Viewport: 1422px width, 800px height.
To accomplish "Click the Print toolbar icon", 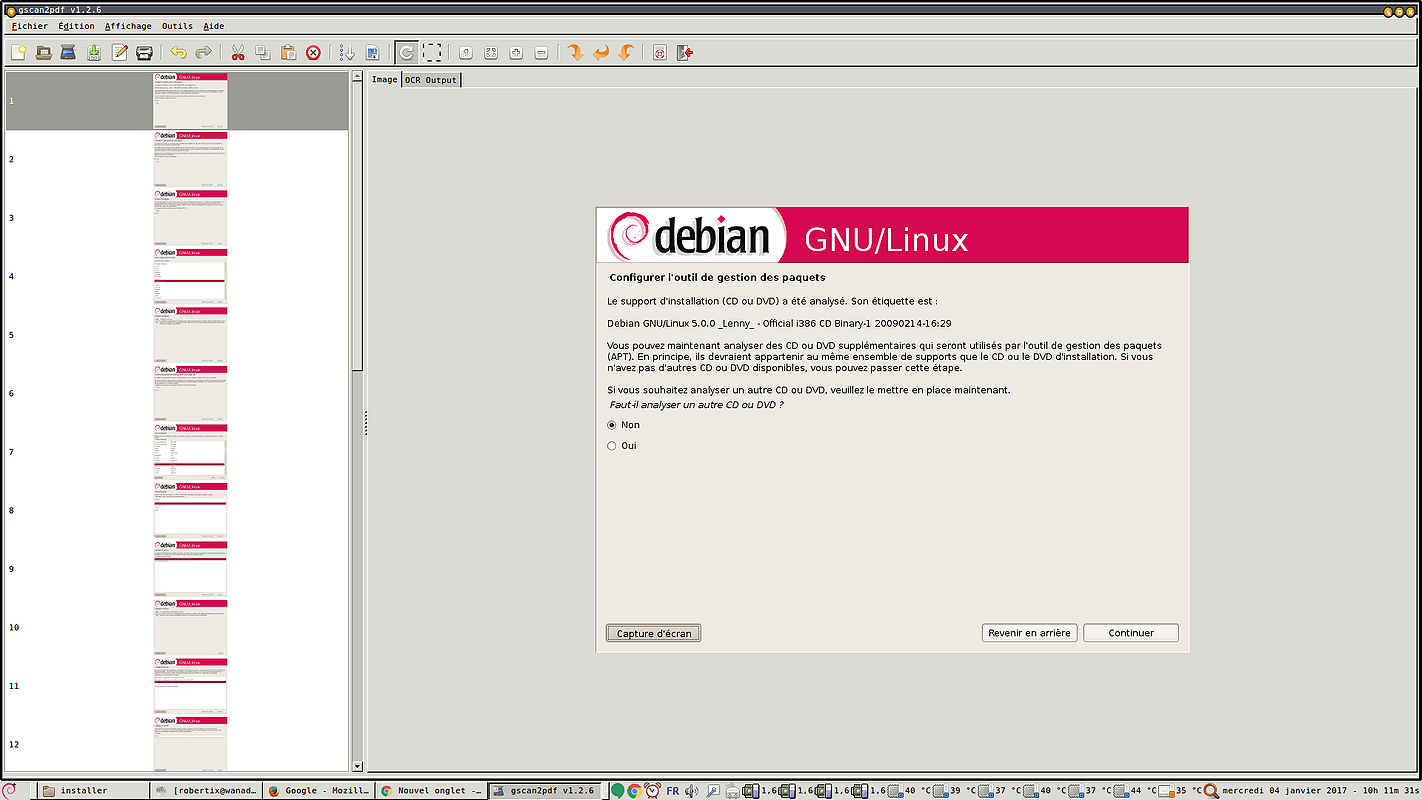I will tap(145, 52).
